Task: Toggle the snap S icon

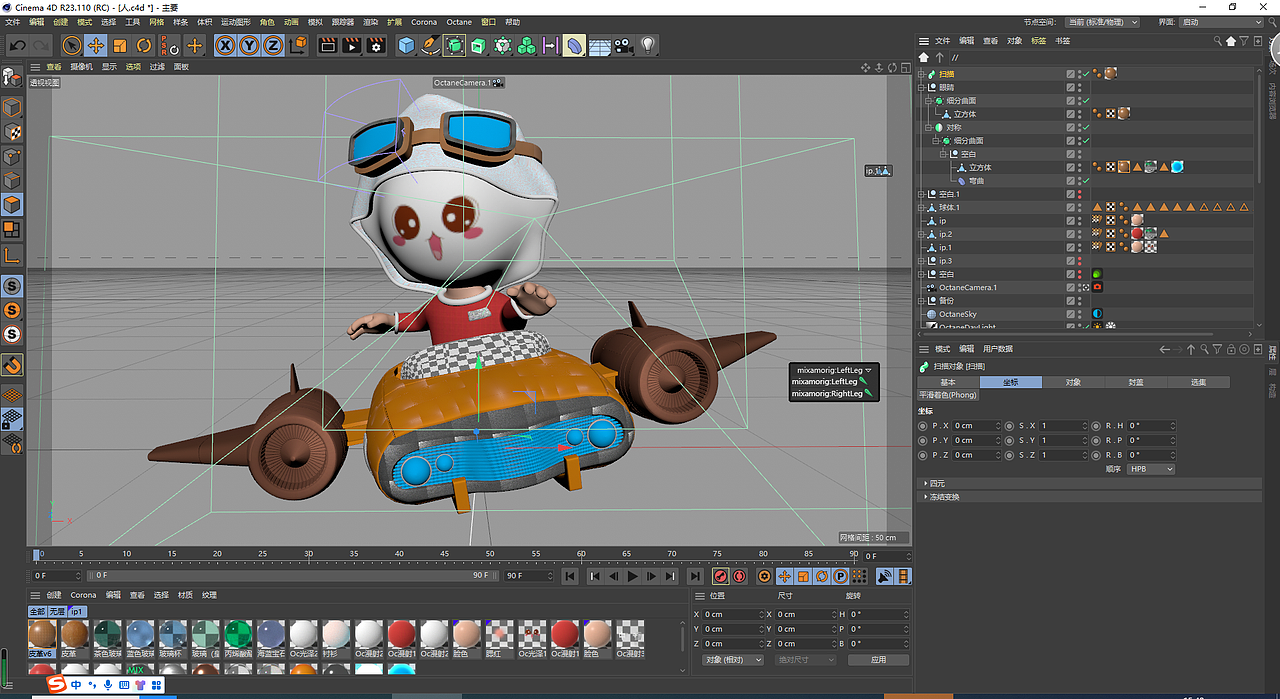Action: click(x=12, y=287)
